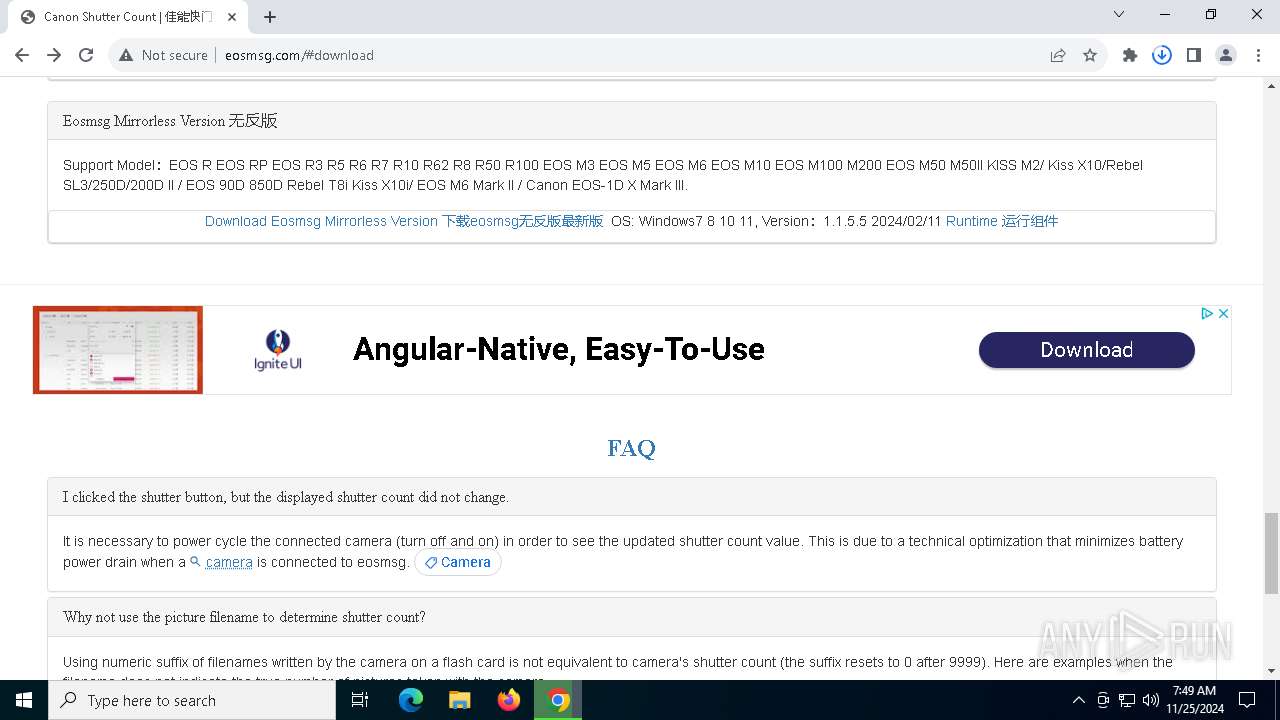Open the Runtime 运行组件 link
Screen dimensions: 1280x720
click(x=1002, y=221)
